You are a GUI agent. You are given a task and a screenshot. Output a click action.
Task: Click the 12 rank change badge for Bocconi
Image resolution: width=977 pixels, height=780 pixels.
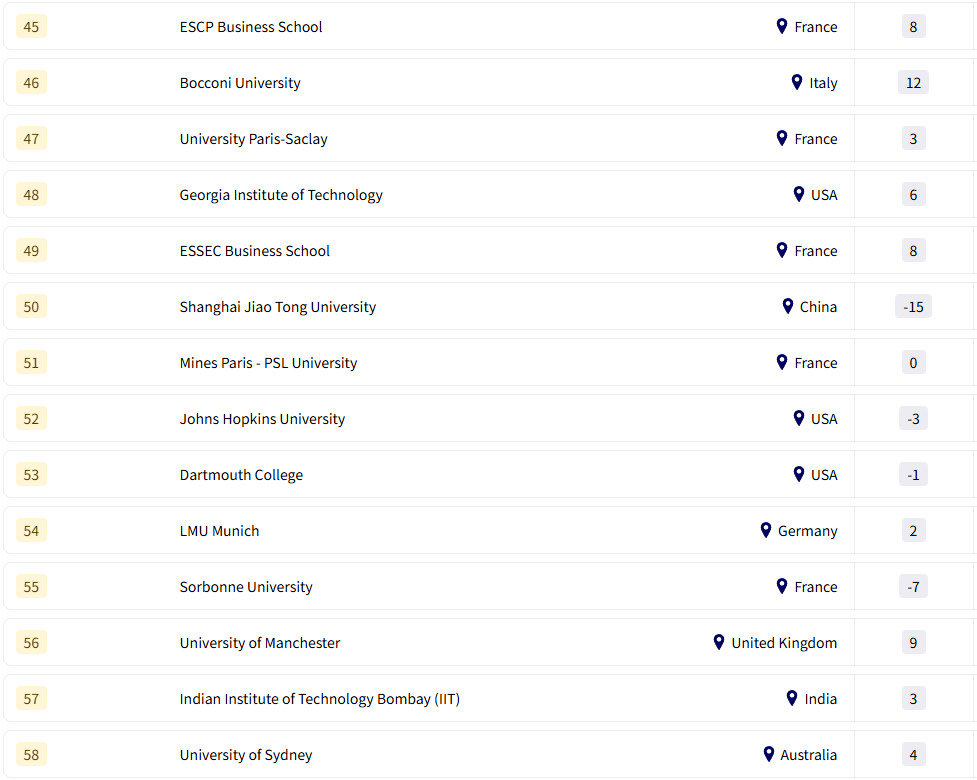point(913,83)
